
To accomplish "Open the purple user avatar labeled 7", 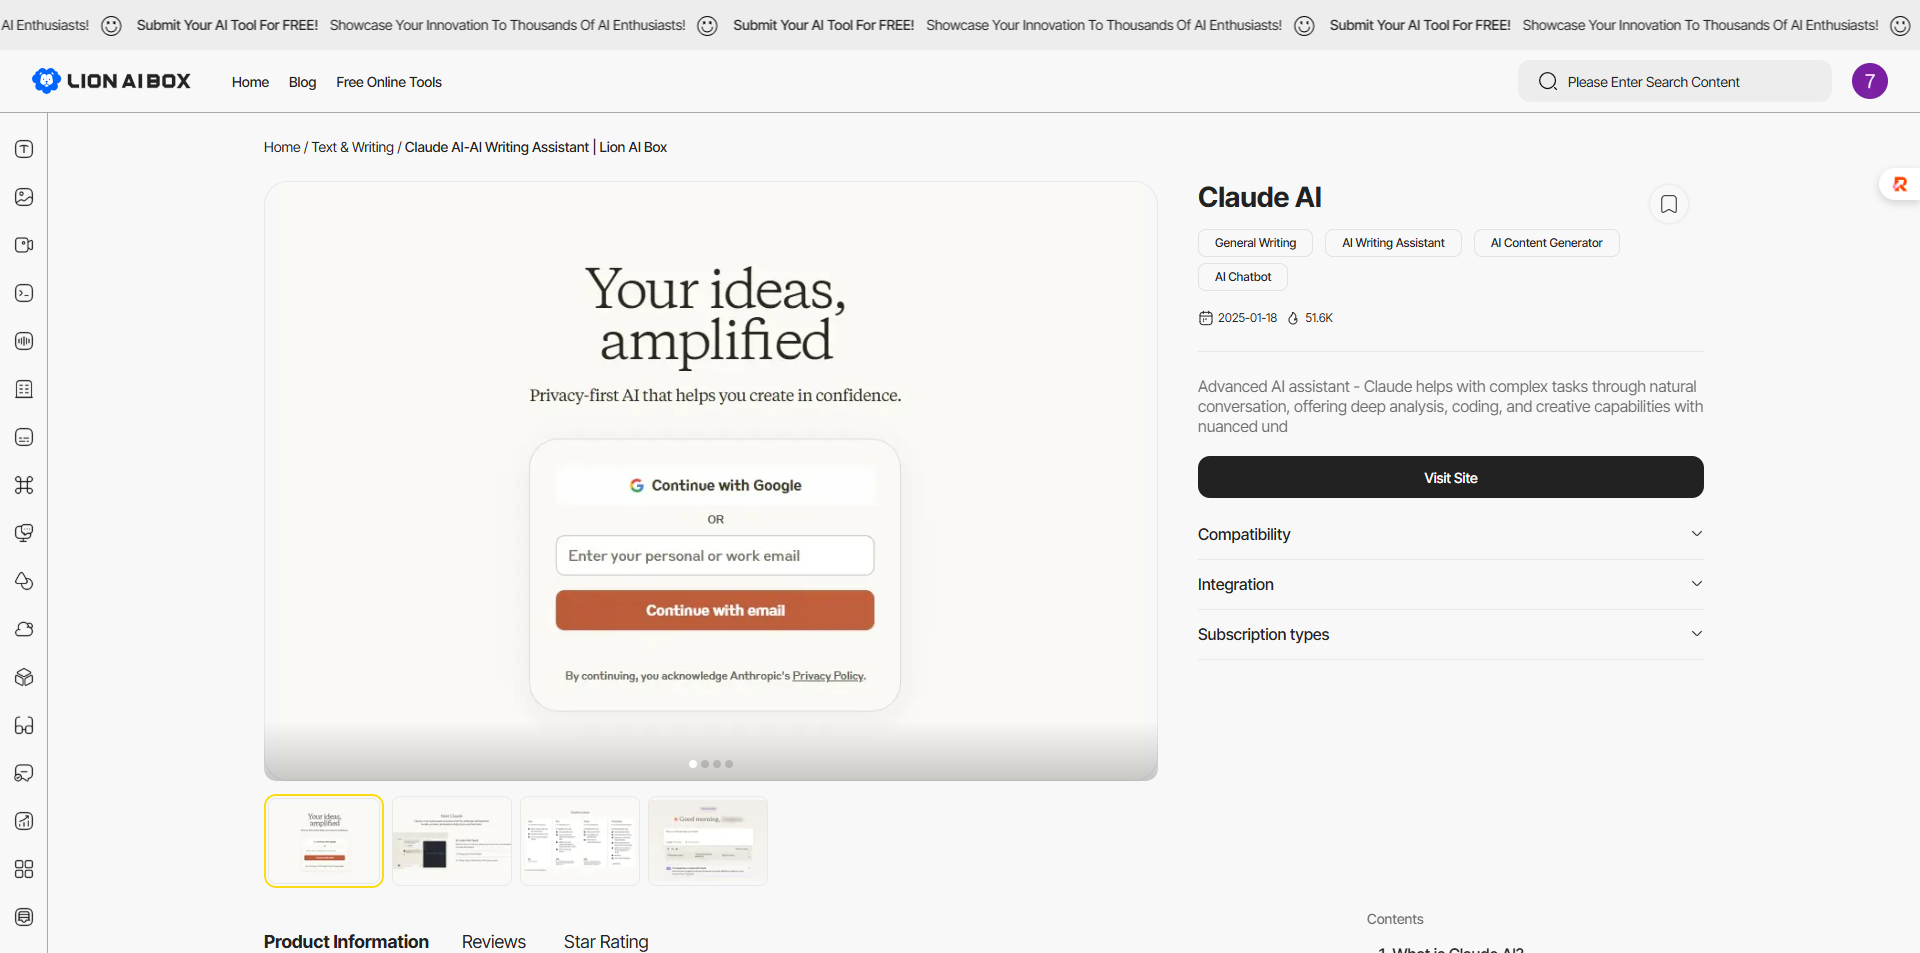I will tap(1869, 81).
